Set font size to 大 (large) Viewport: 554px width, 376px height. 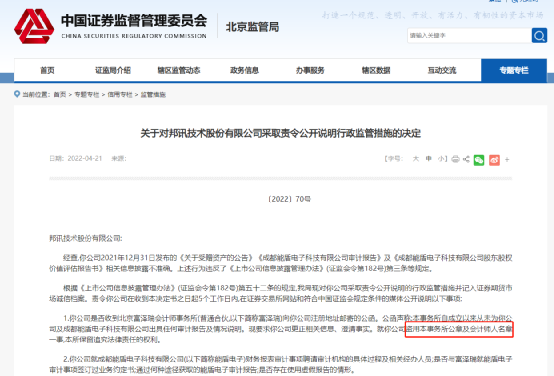click(416, 159)
